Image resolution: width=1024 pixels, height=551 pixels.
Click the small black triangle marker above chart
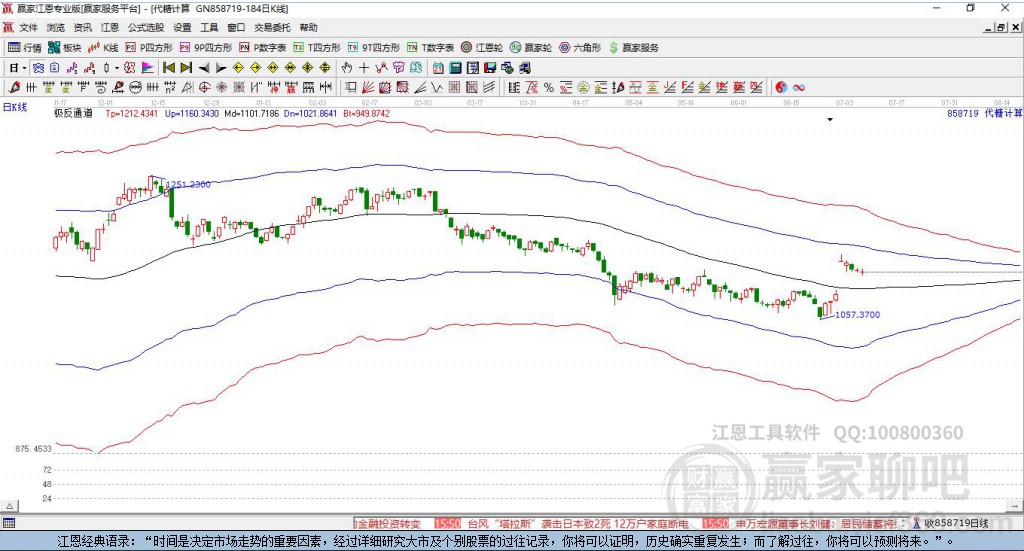[x=830, y=120]
